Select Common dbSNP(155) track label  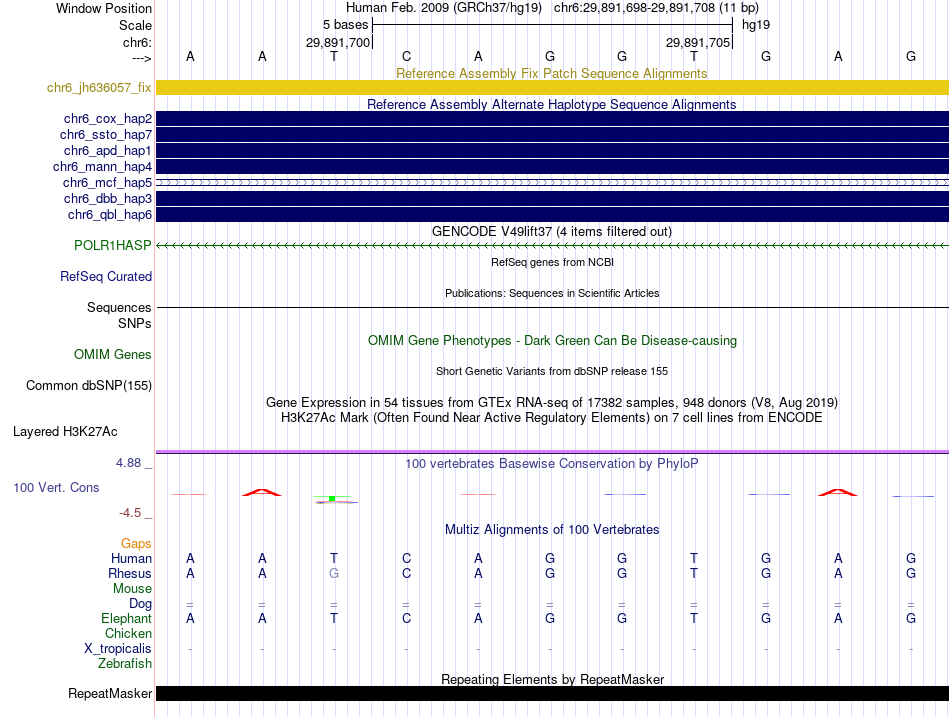coord(89,385)
